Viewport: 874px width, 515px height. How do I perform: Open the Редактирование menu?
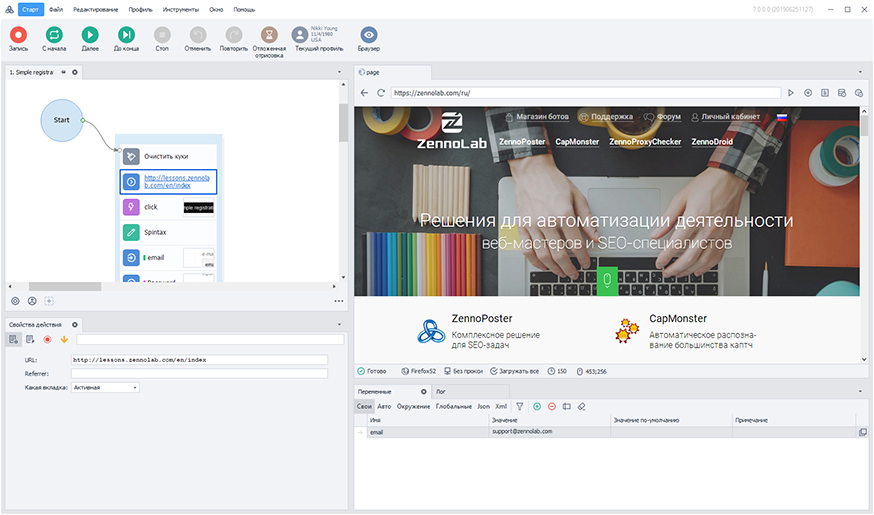tap(95, 9)
